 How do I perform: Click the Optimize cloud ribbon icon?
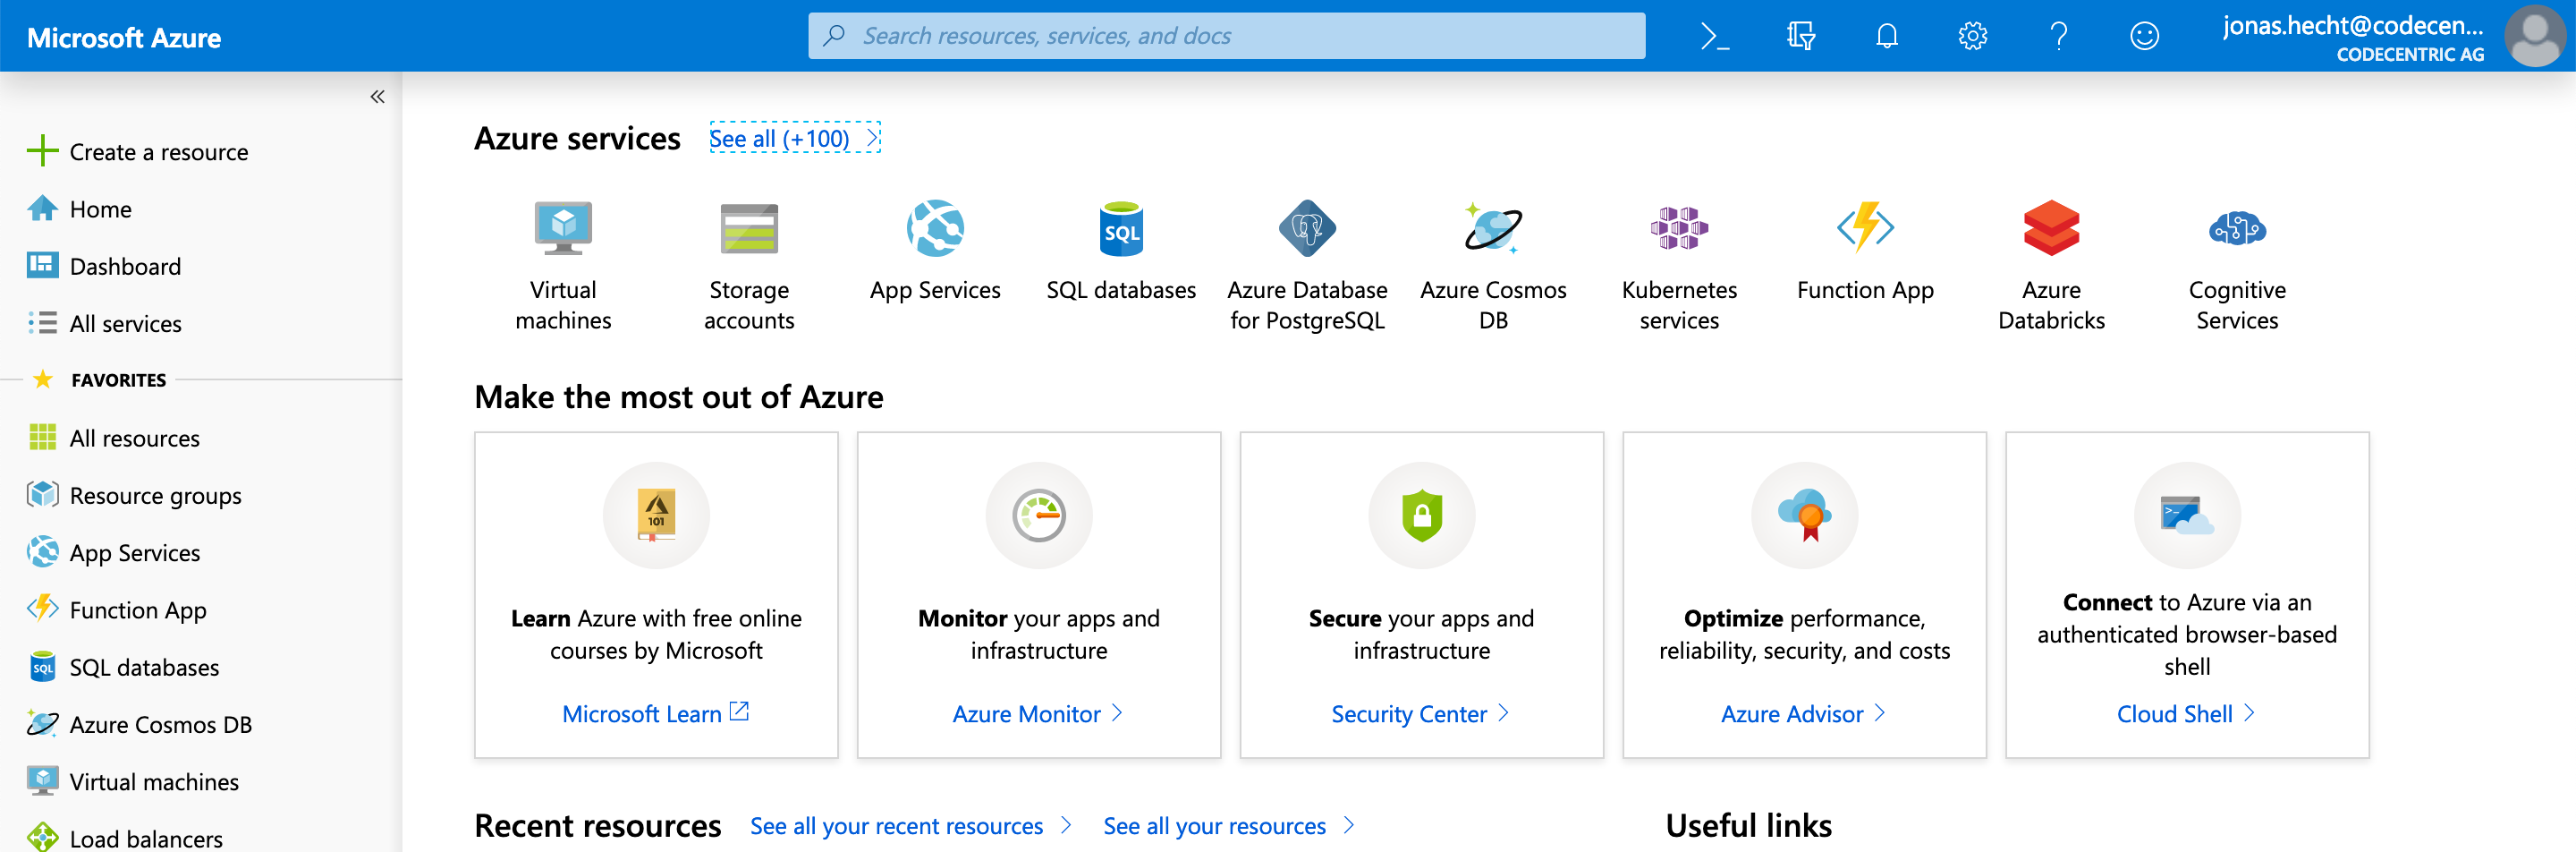click(1804, 515)
